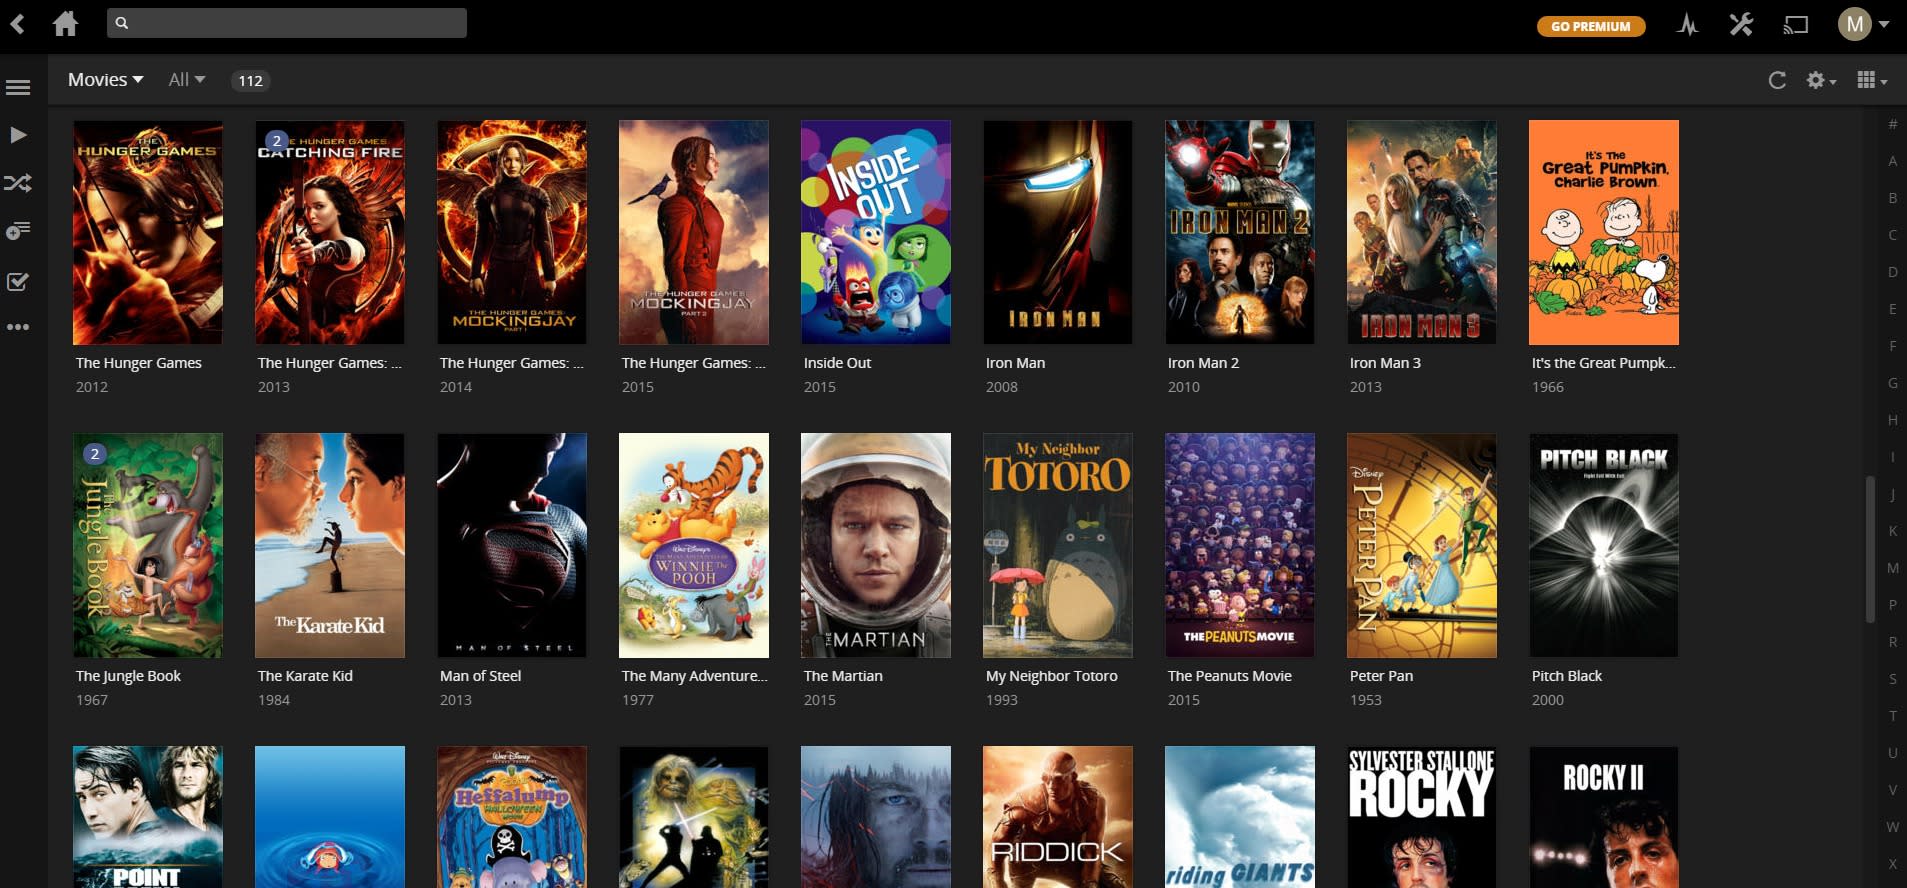Click the Iron Man 2 title
Screen dimensions: 1907x888
coord(1203,363)
